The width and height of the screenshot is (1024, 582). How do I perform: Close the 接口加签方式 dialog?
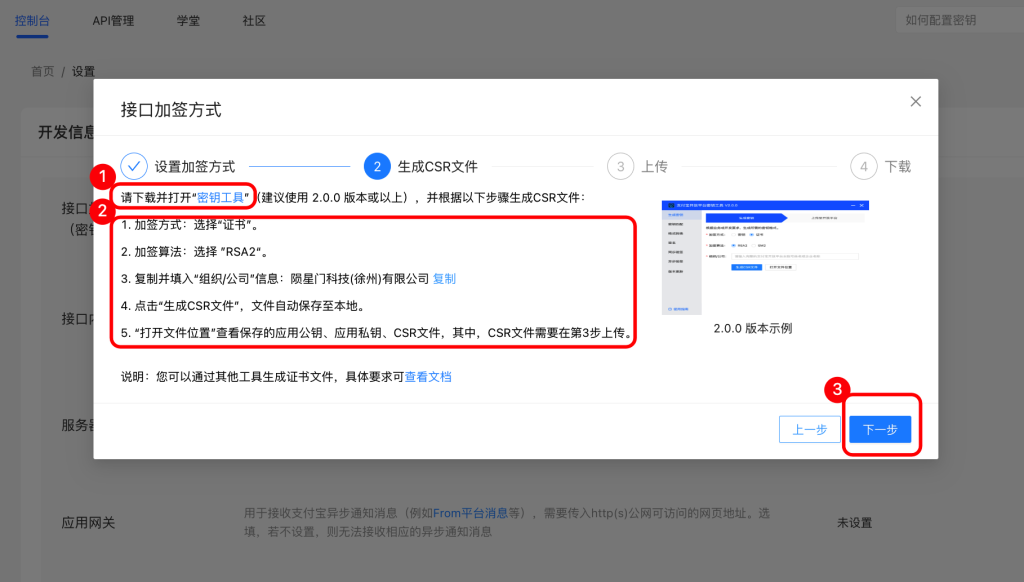915,101
